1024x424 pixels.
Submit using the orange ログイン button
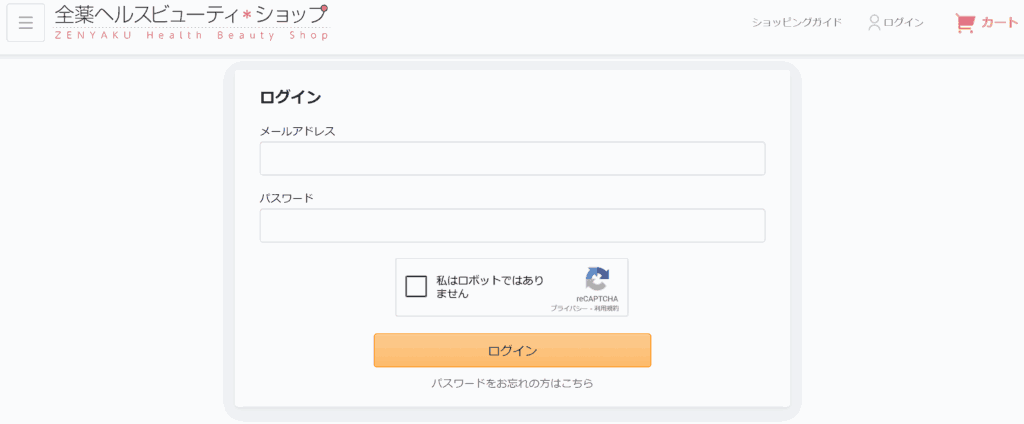(512, 350)
